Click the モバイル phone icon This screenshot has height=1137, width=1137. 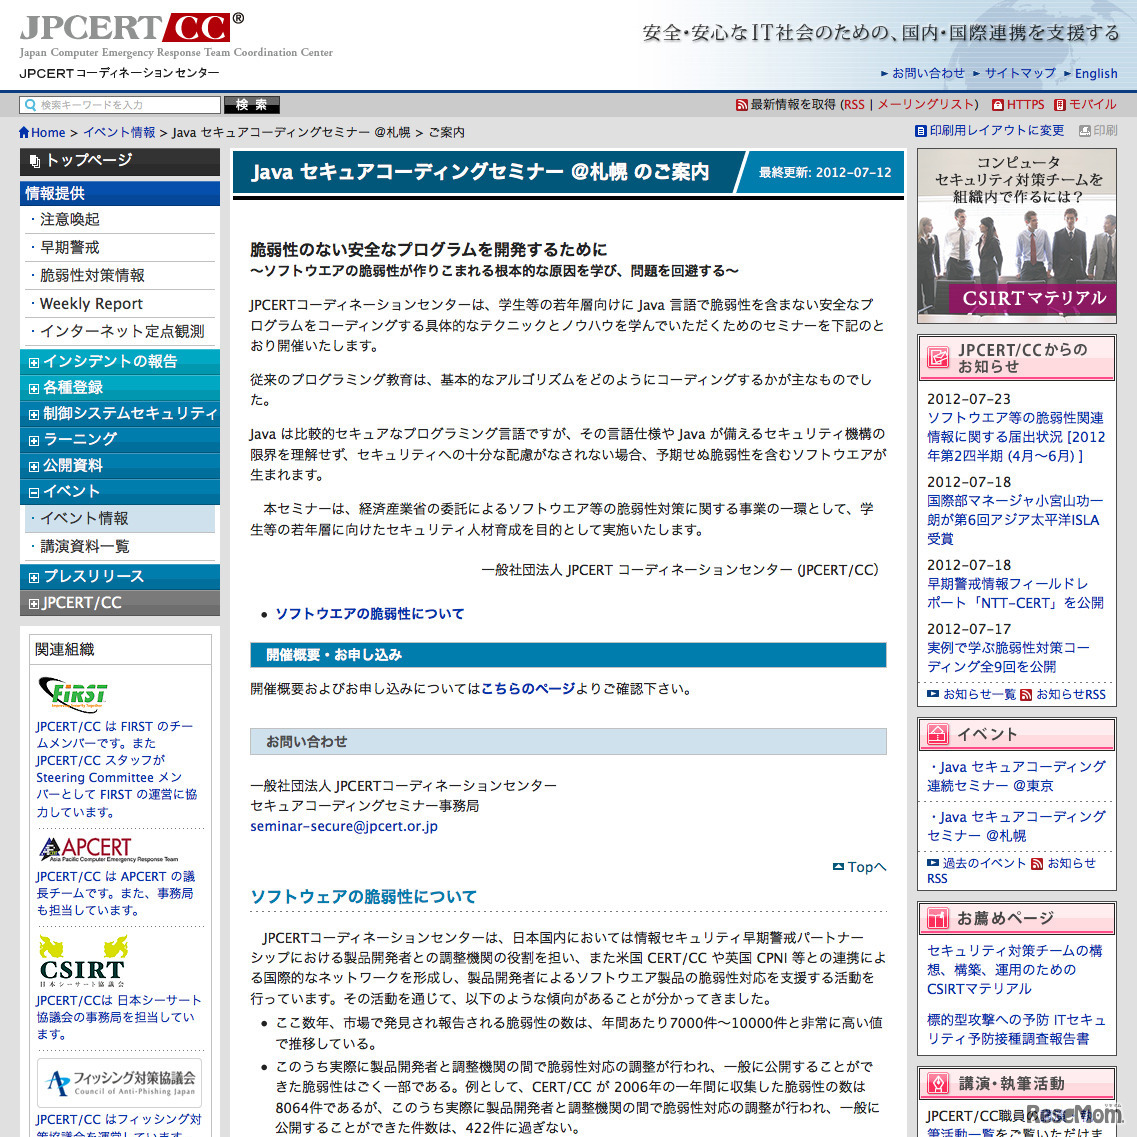(x=1059, y=105)
